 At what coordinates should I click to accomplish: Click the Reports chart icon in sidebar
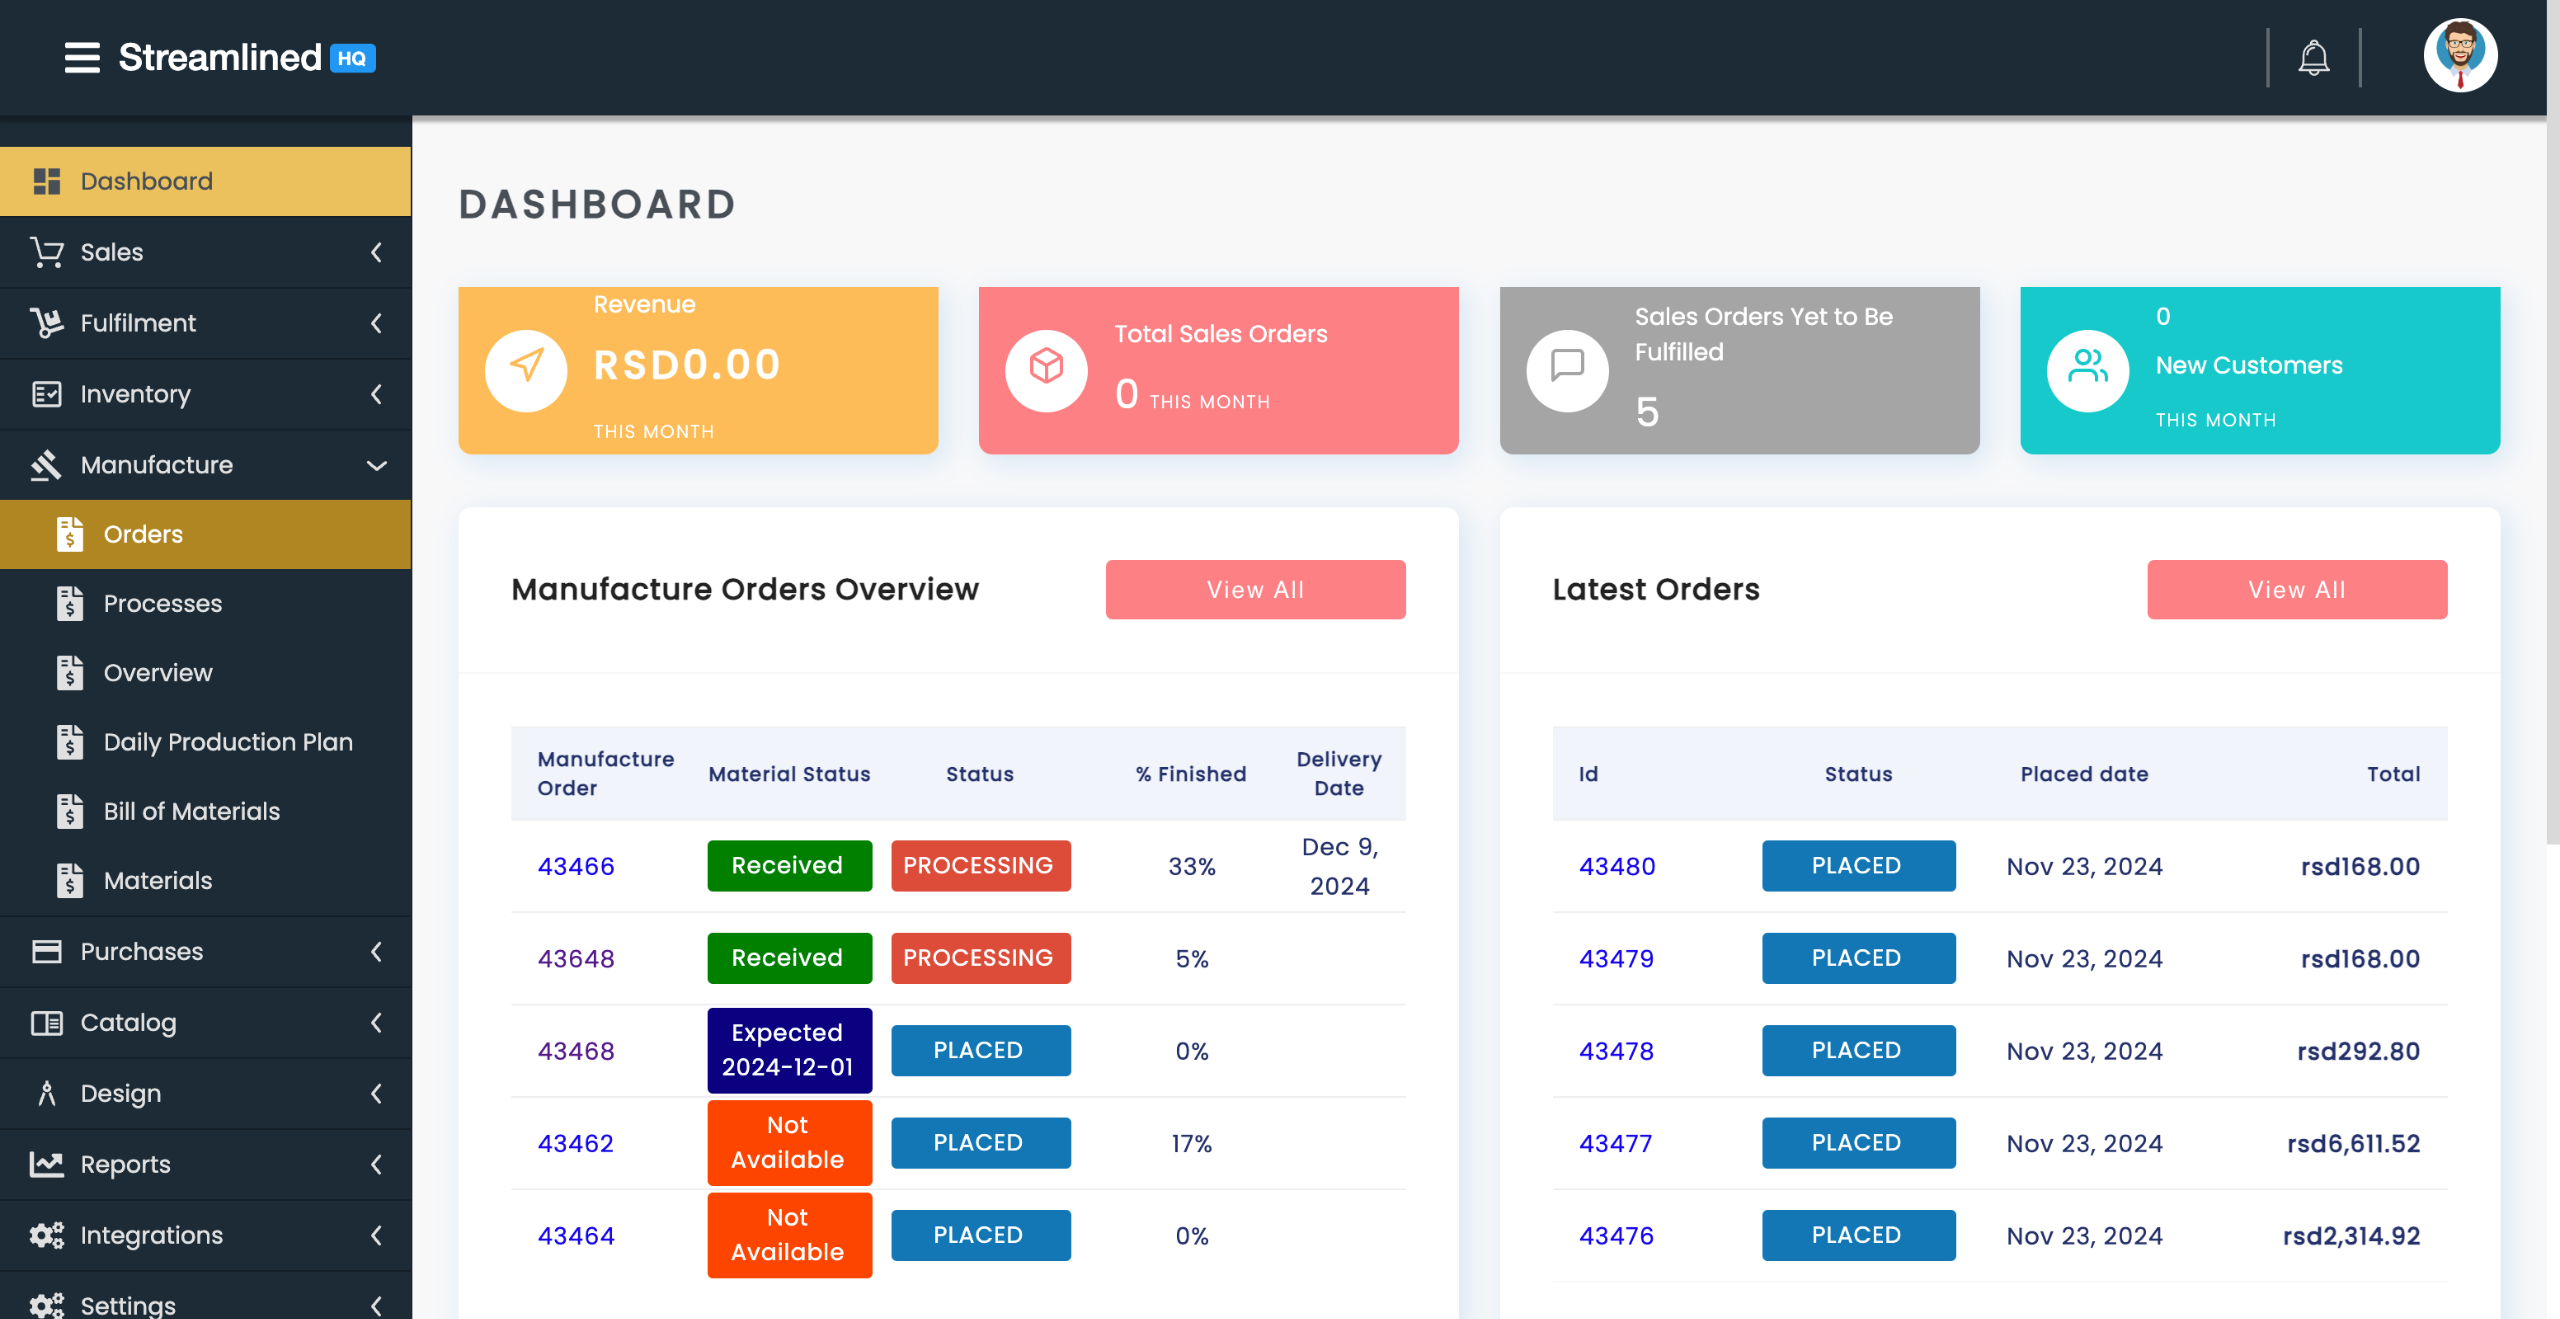(46, 1164)
